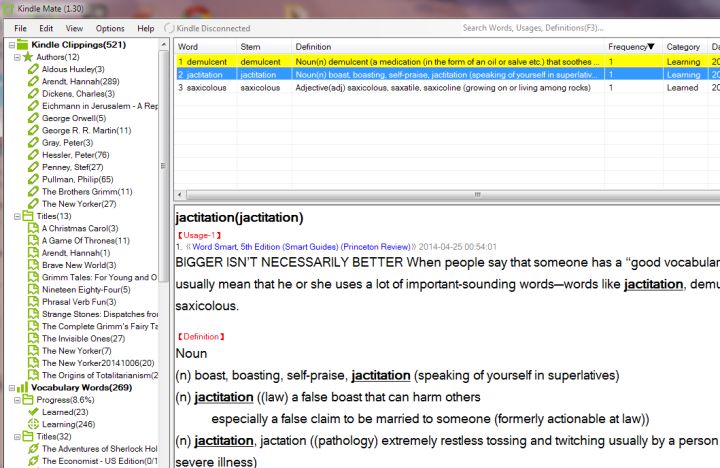Select Gray, Peter(3) in authors
The width and height of the screenshot is (720, 468).
(68, 143)
